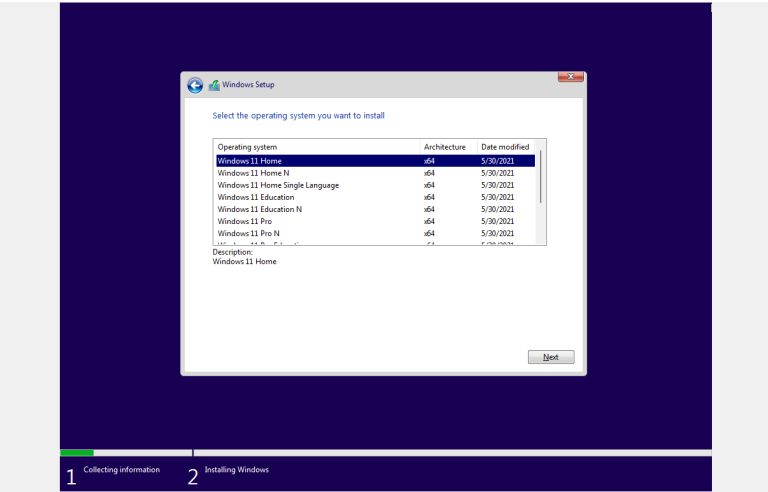Click the green setup progress bar

click(x=77, y=453)
